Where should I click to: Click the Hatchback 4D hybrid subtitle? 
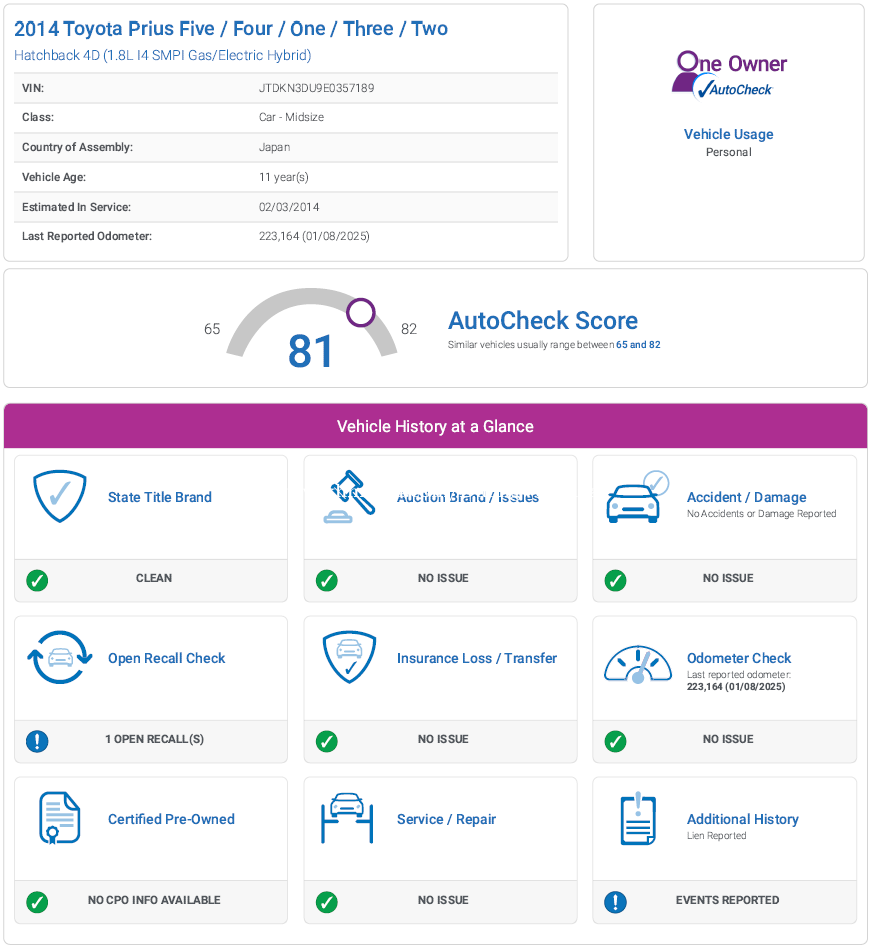point(163,55)
